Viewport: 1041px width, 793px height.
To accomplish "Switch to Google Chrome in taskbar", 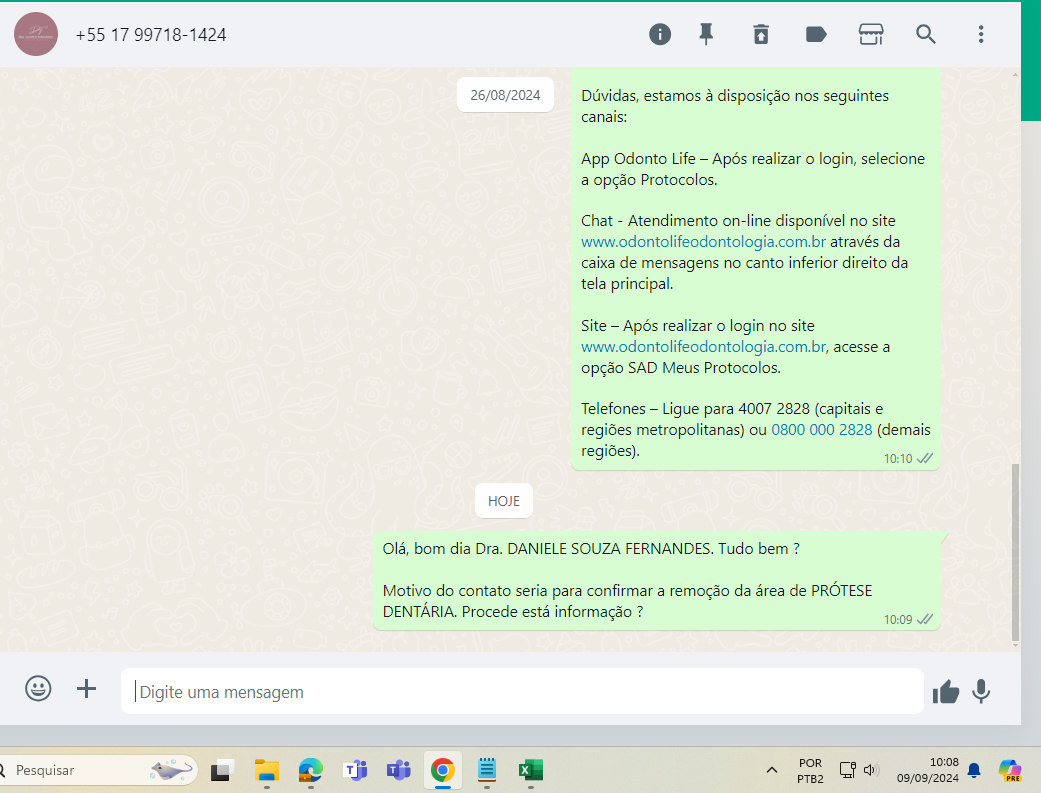I will click(x=443, y=770).
